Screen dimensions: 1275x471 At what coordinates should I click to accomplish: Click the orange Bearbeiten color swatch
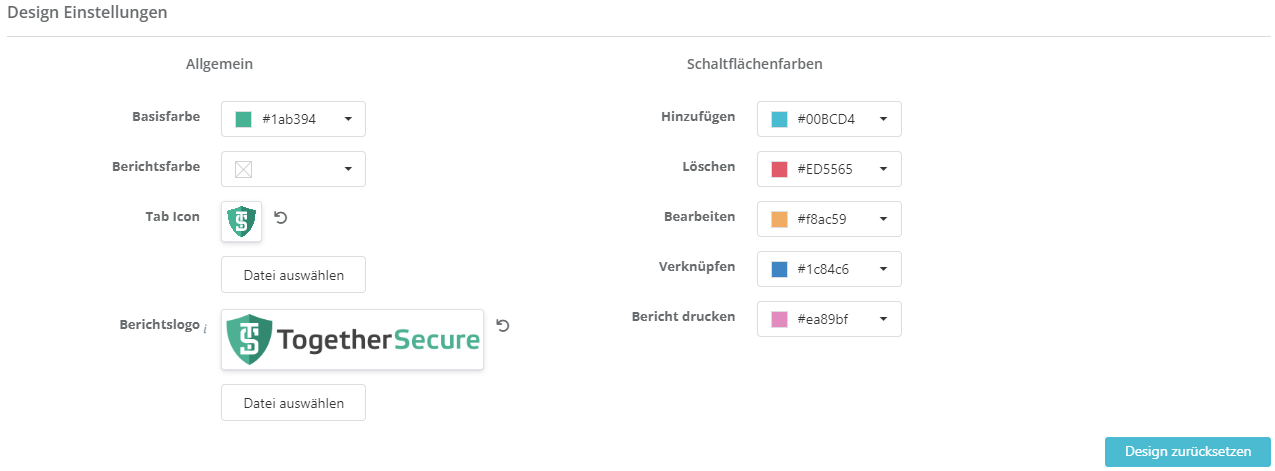(779, 219)
